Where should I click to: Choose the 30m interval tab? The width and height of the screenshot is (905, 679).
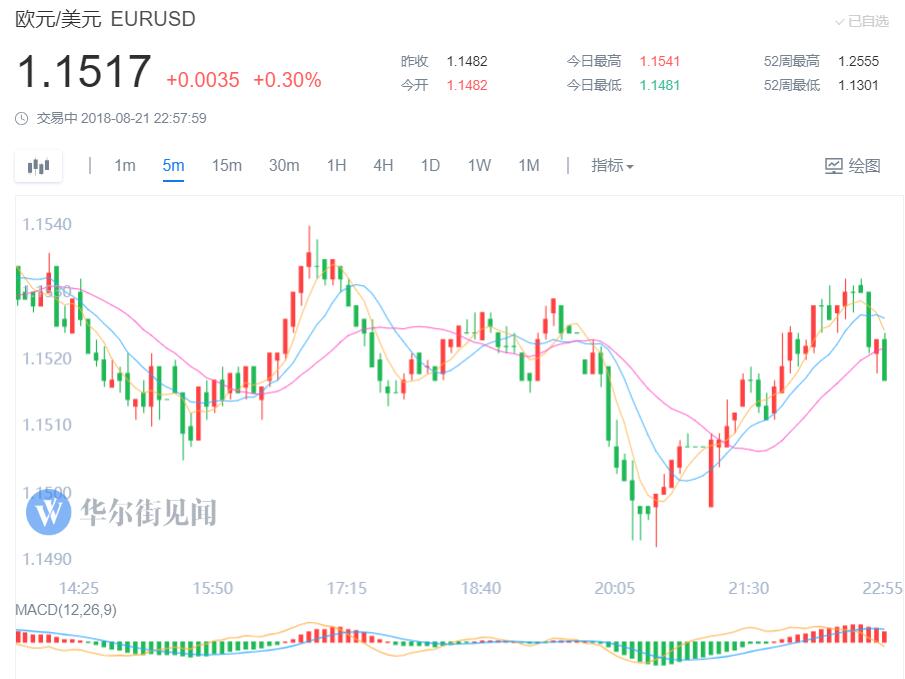pos(284,166)
